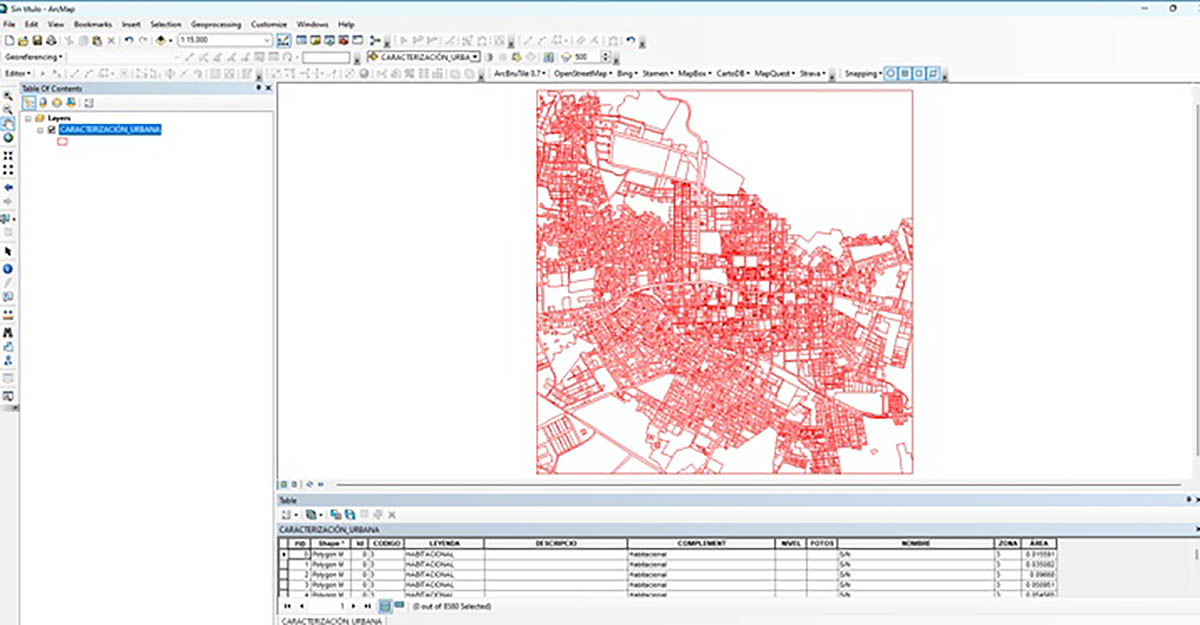Go to the last record in the table

coord(368,606)
